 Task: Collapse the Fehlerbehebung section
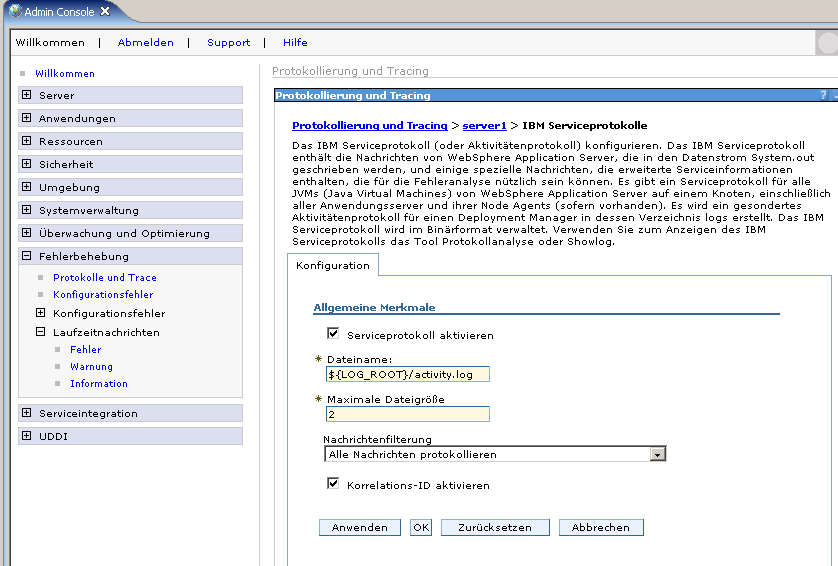click(x=26, y=255)
